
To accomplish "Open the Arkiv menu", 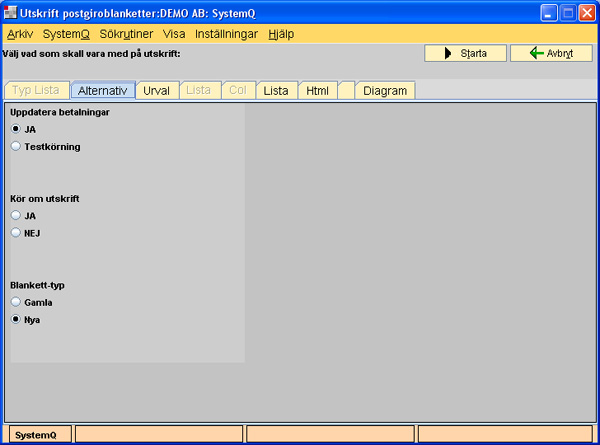I will [20, 33].
